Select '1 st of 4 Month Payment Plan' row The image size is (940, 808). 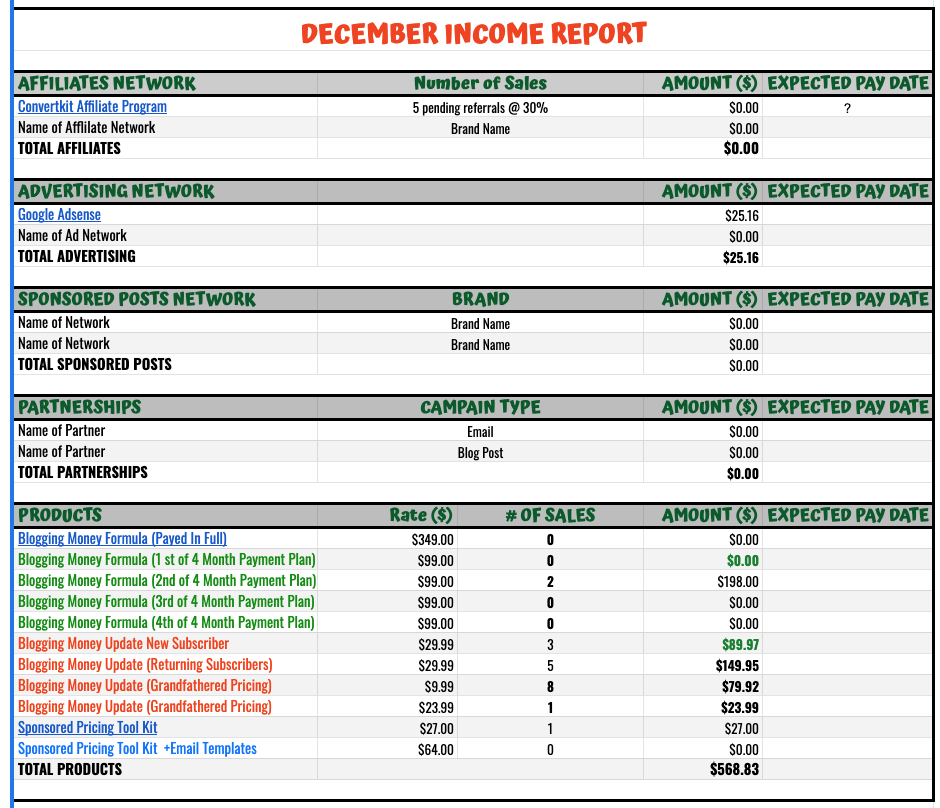(x=167, y=559)
